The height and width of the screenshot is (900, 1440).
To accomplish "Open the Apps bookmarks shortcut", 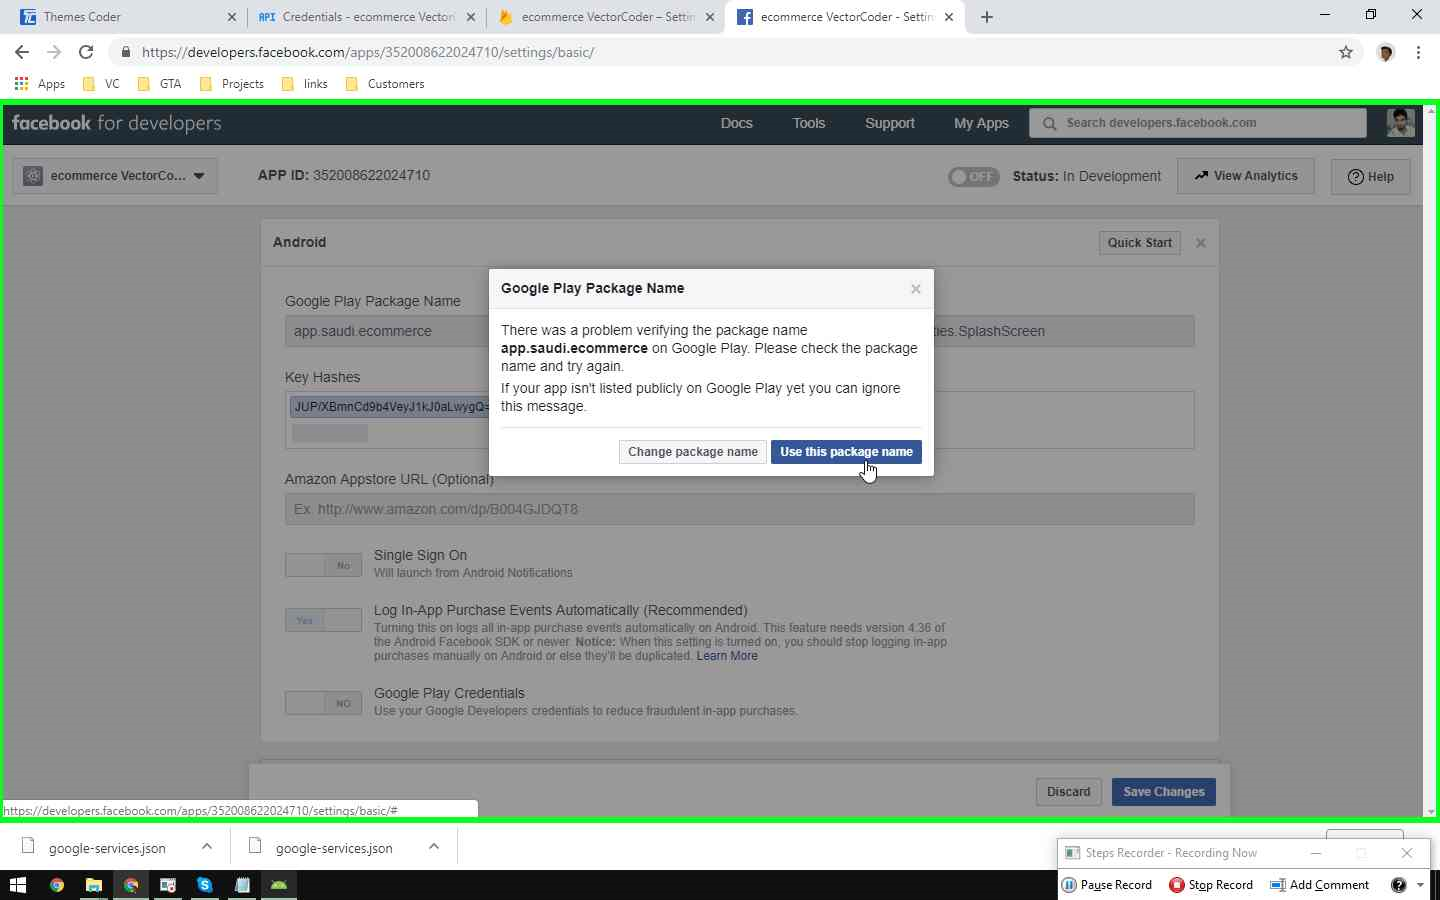I will (40, 84).
